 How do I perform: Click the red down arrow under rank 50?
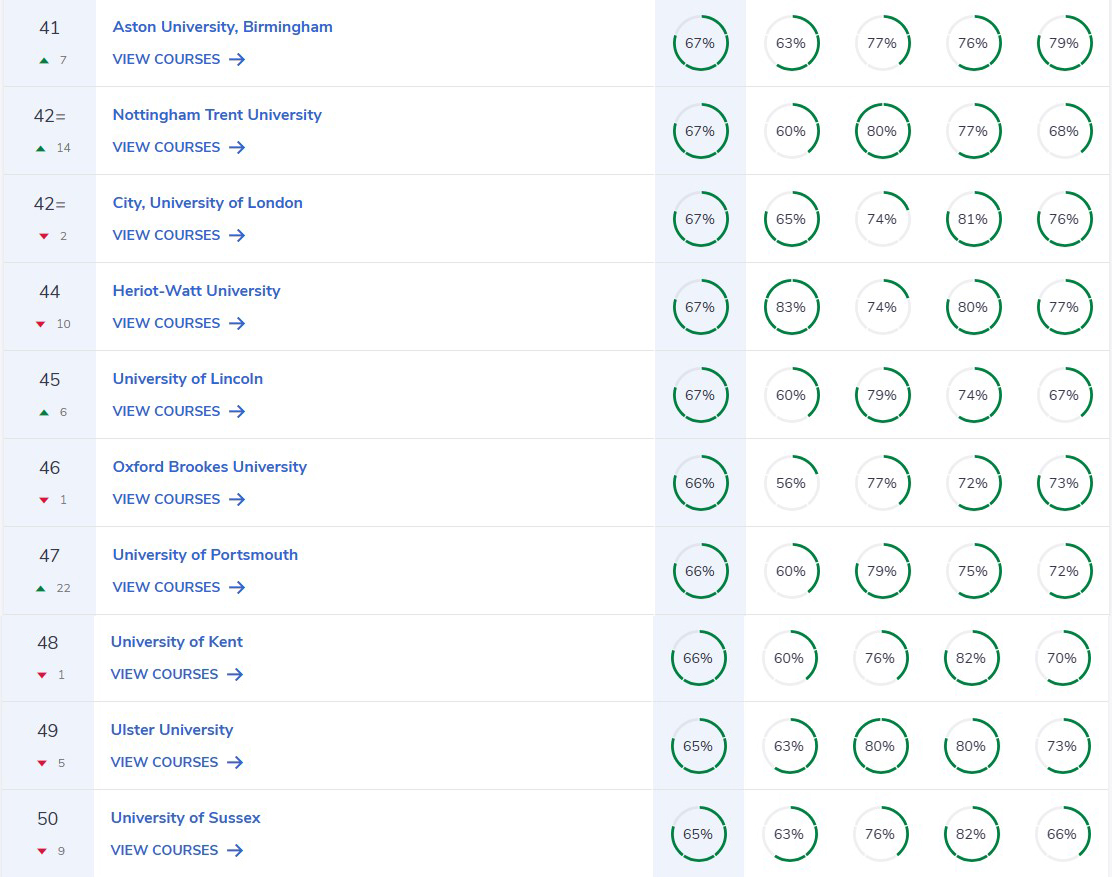point(41,851)
